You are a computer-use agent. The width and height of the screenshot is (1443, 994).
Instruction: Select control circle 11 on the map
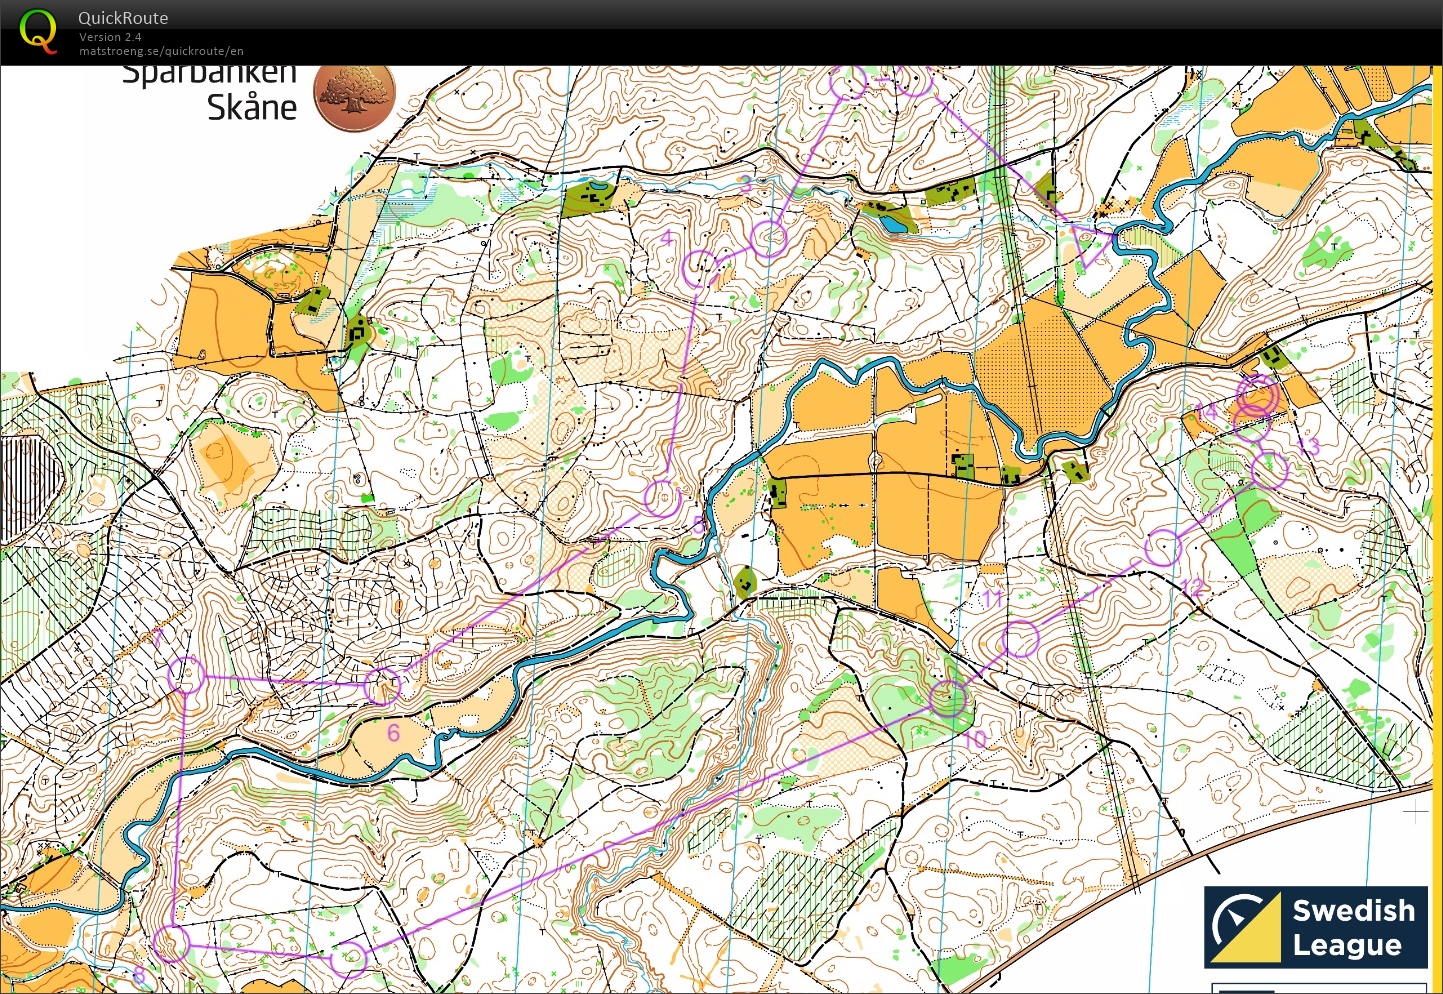[1020, 639]
